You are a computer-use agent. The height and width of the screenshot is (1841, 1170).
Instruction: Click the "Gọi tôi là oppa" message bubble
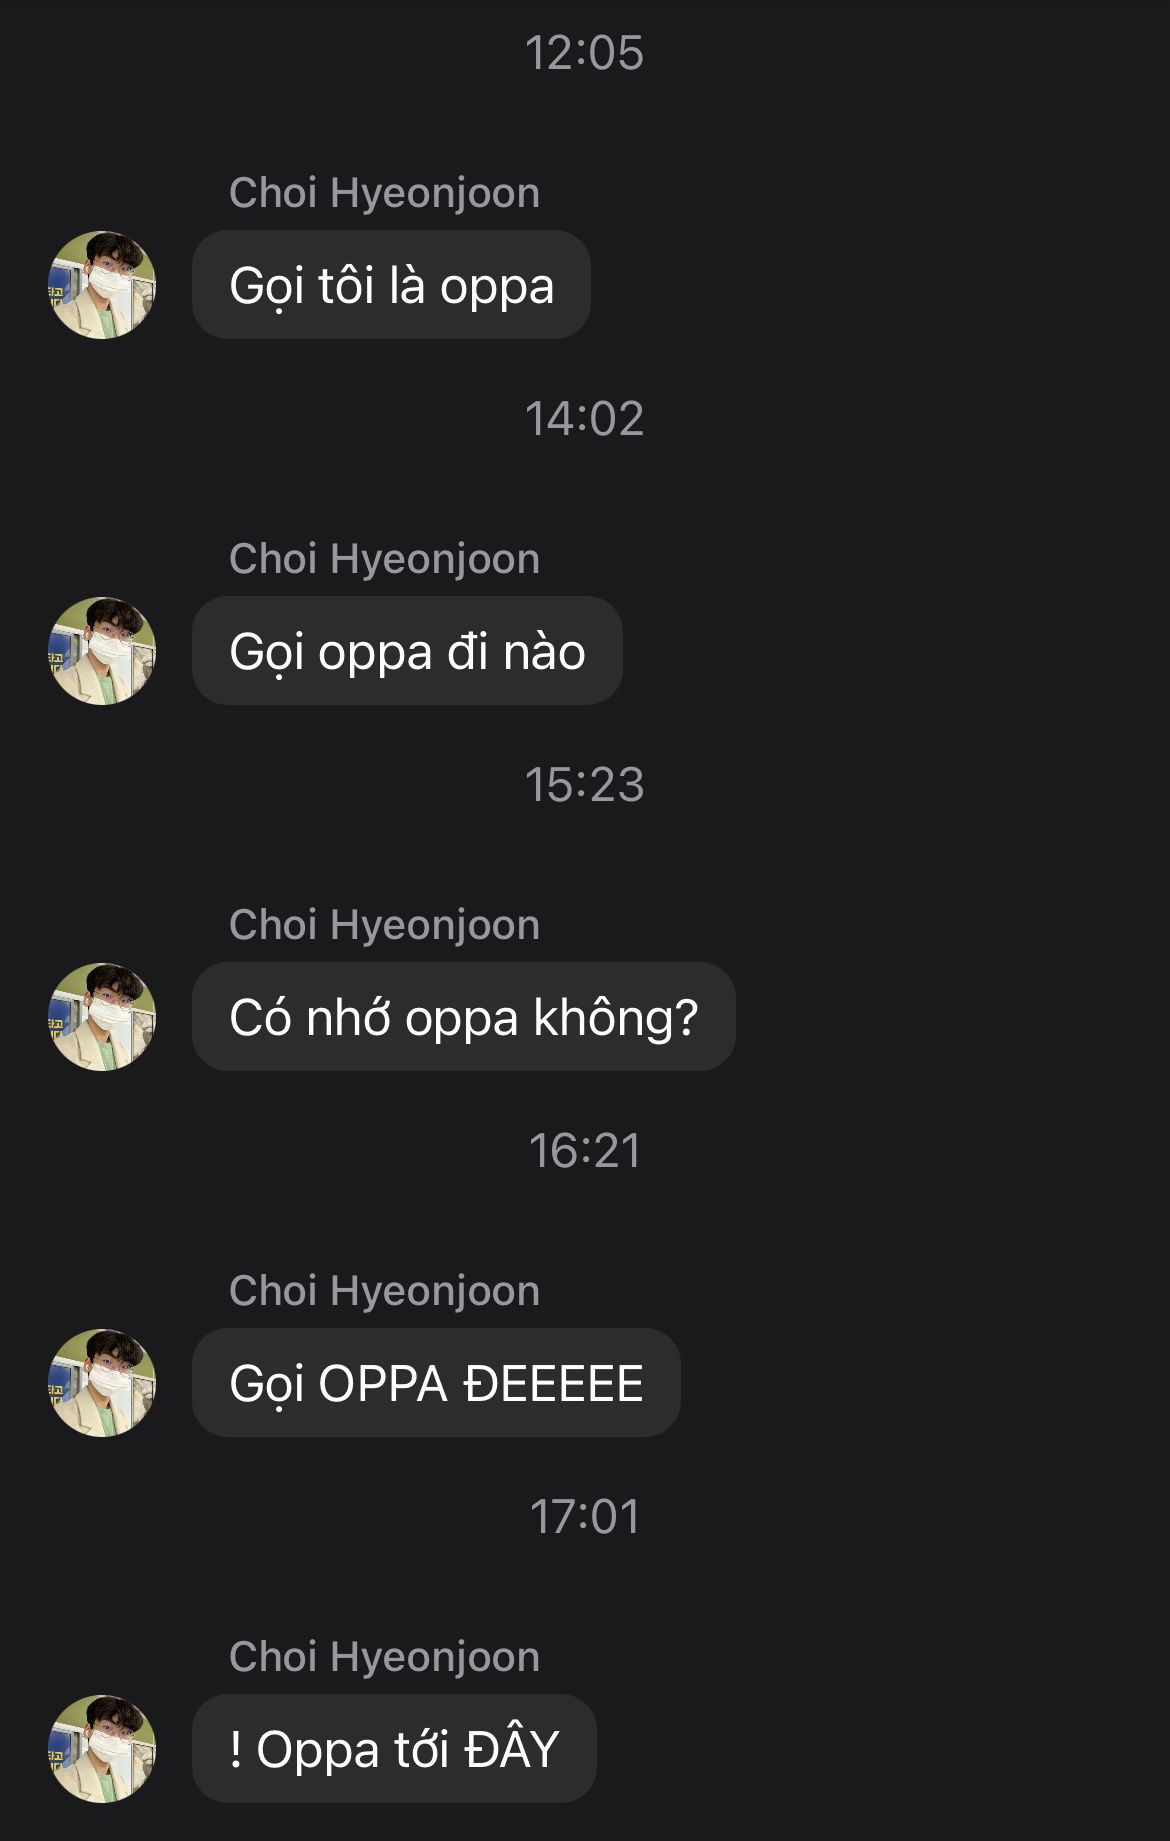391,285
